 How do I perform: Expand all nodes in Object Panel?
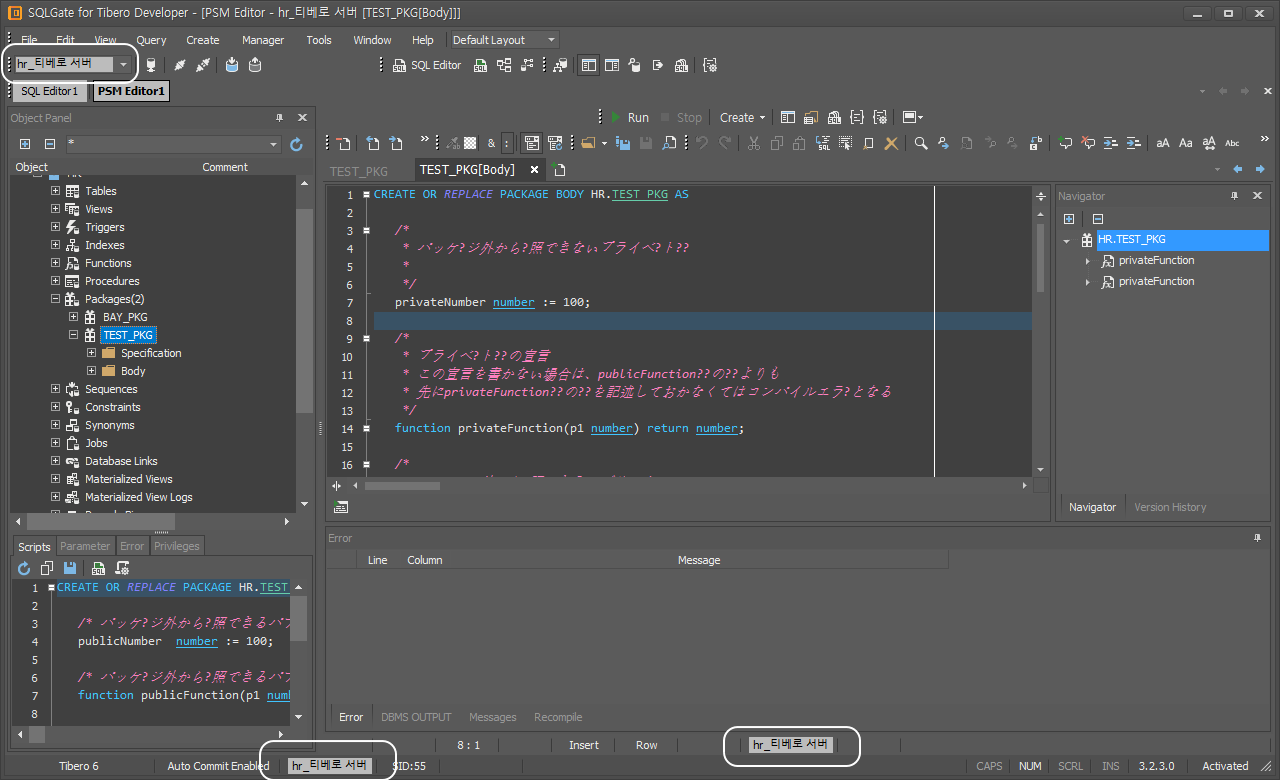coord(25,144)
